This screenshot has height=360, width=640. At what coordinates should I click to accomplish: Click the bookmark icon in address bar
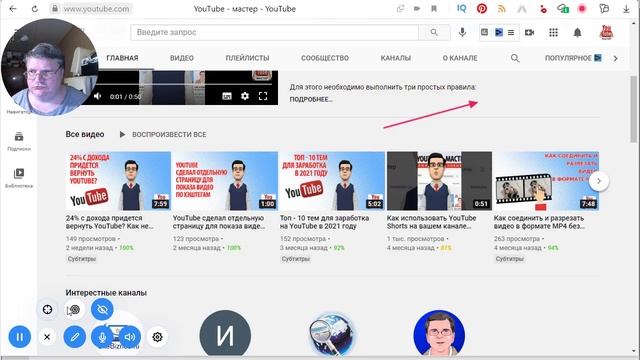434,9
